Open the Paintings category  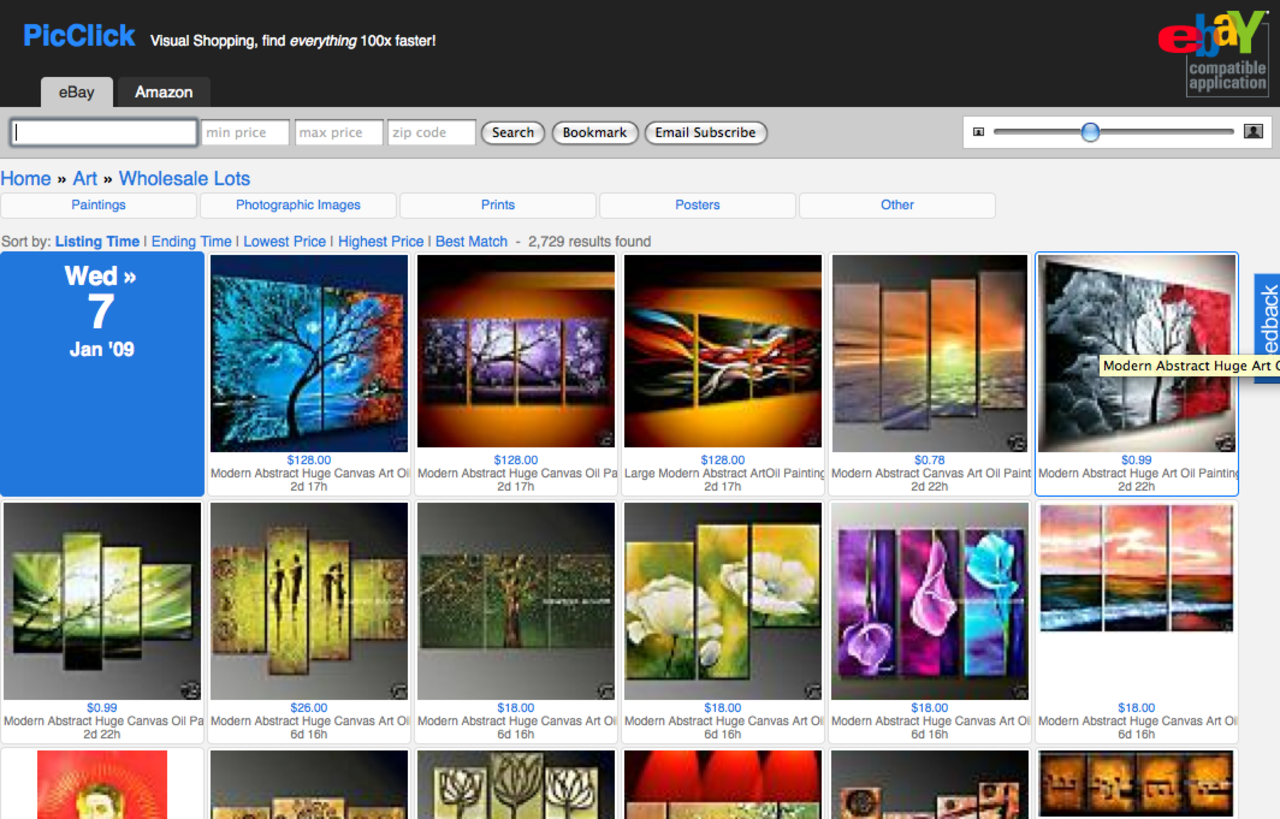click(x=98, y=205)
